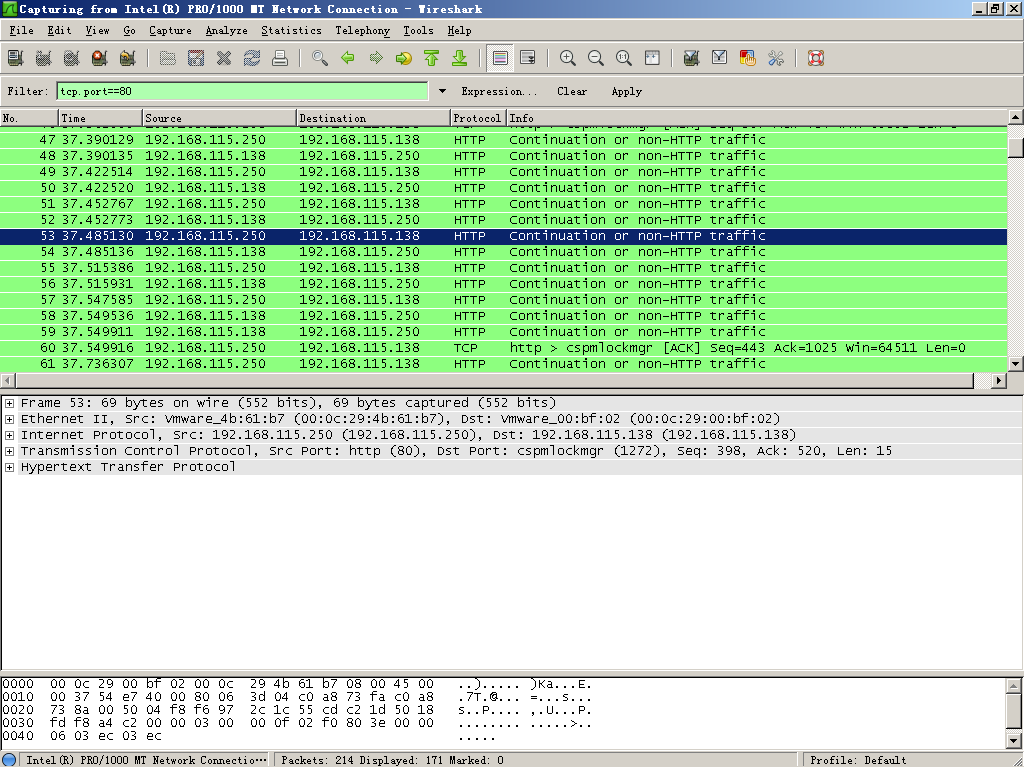This screenshot has width=1024, height=768.
Task: Go to packet with specific number
Action: 404,58
